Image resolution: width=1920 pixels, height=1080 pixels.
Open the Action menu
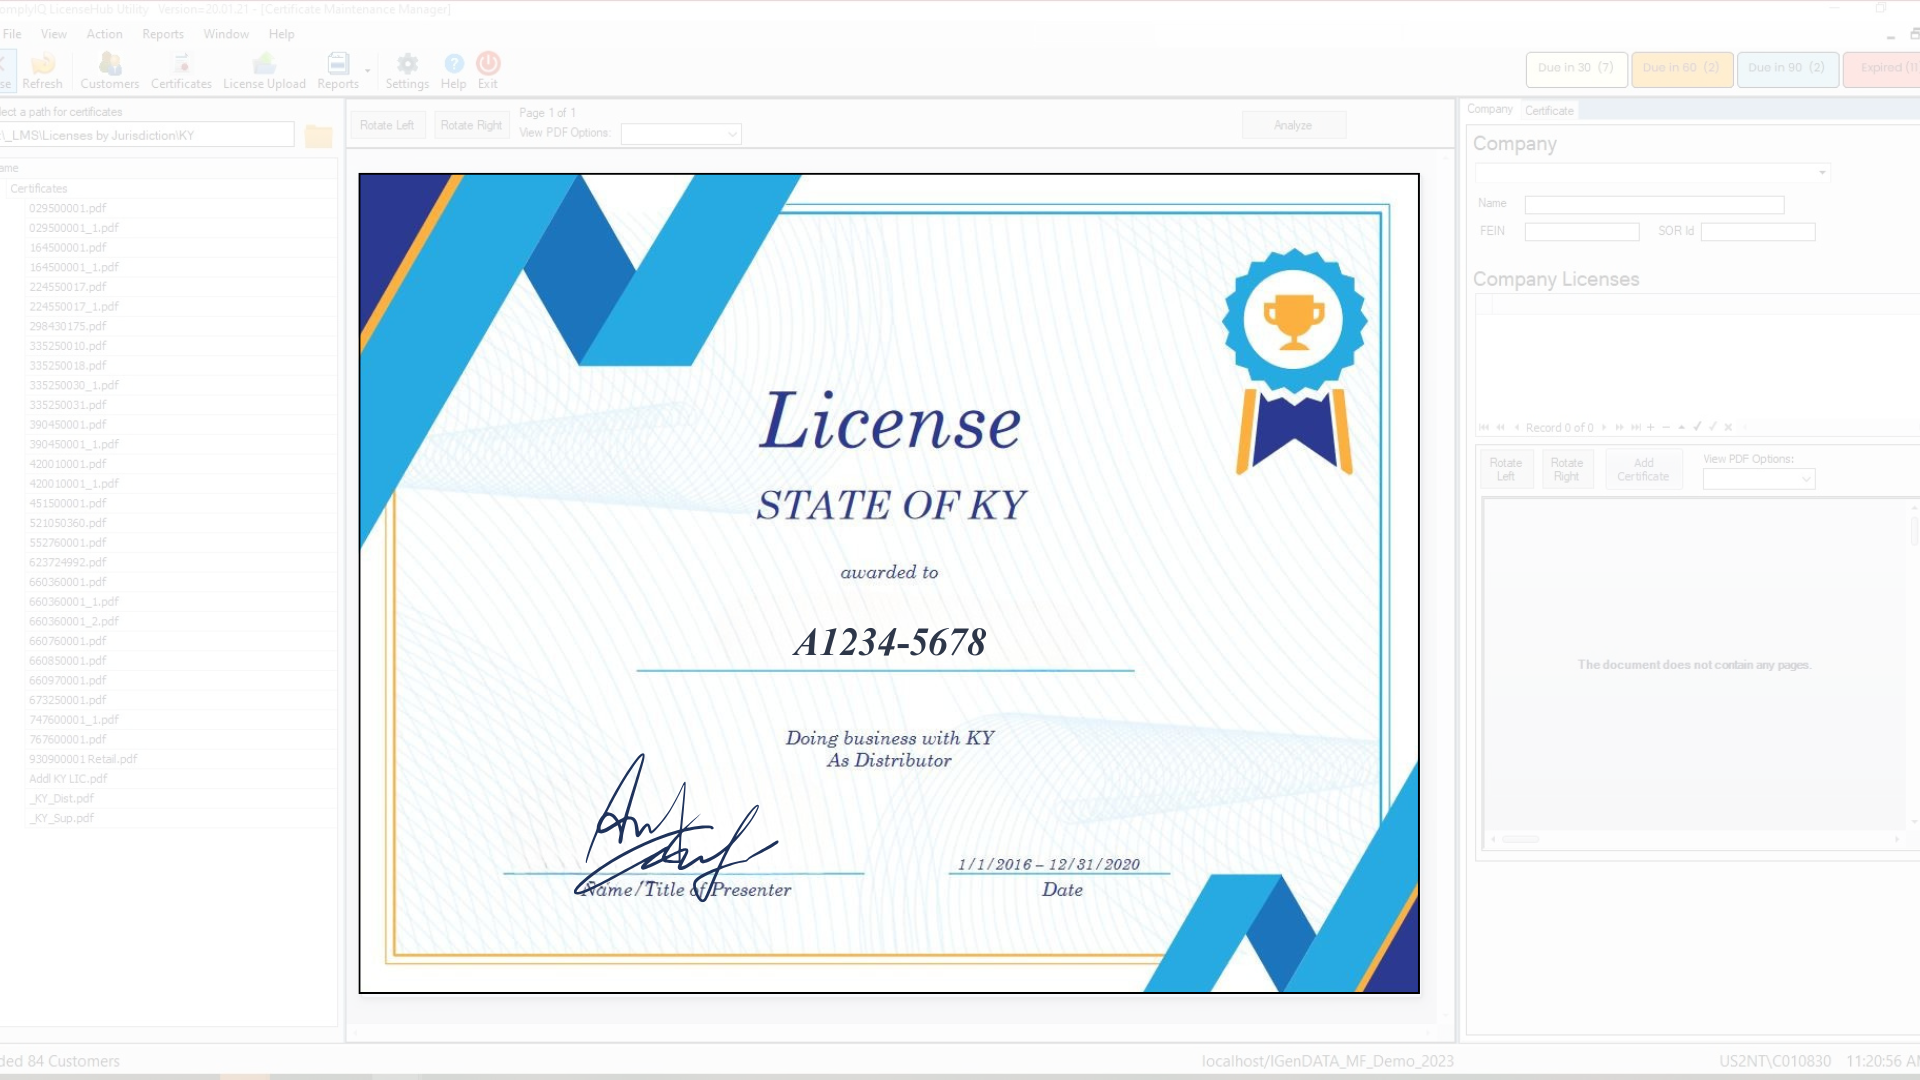tap(104, 34)
